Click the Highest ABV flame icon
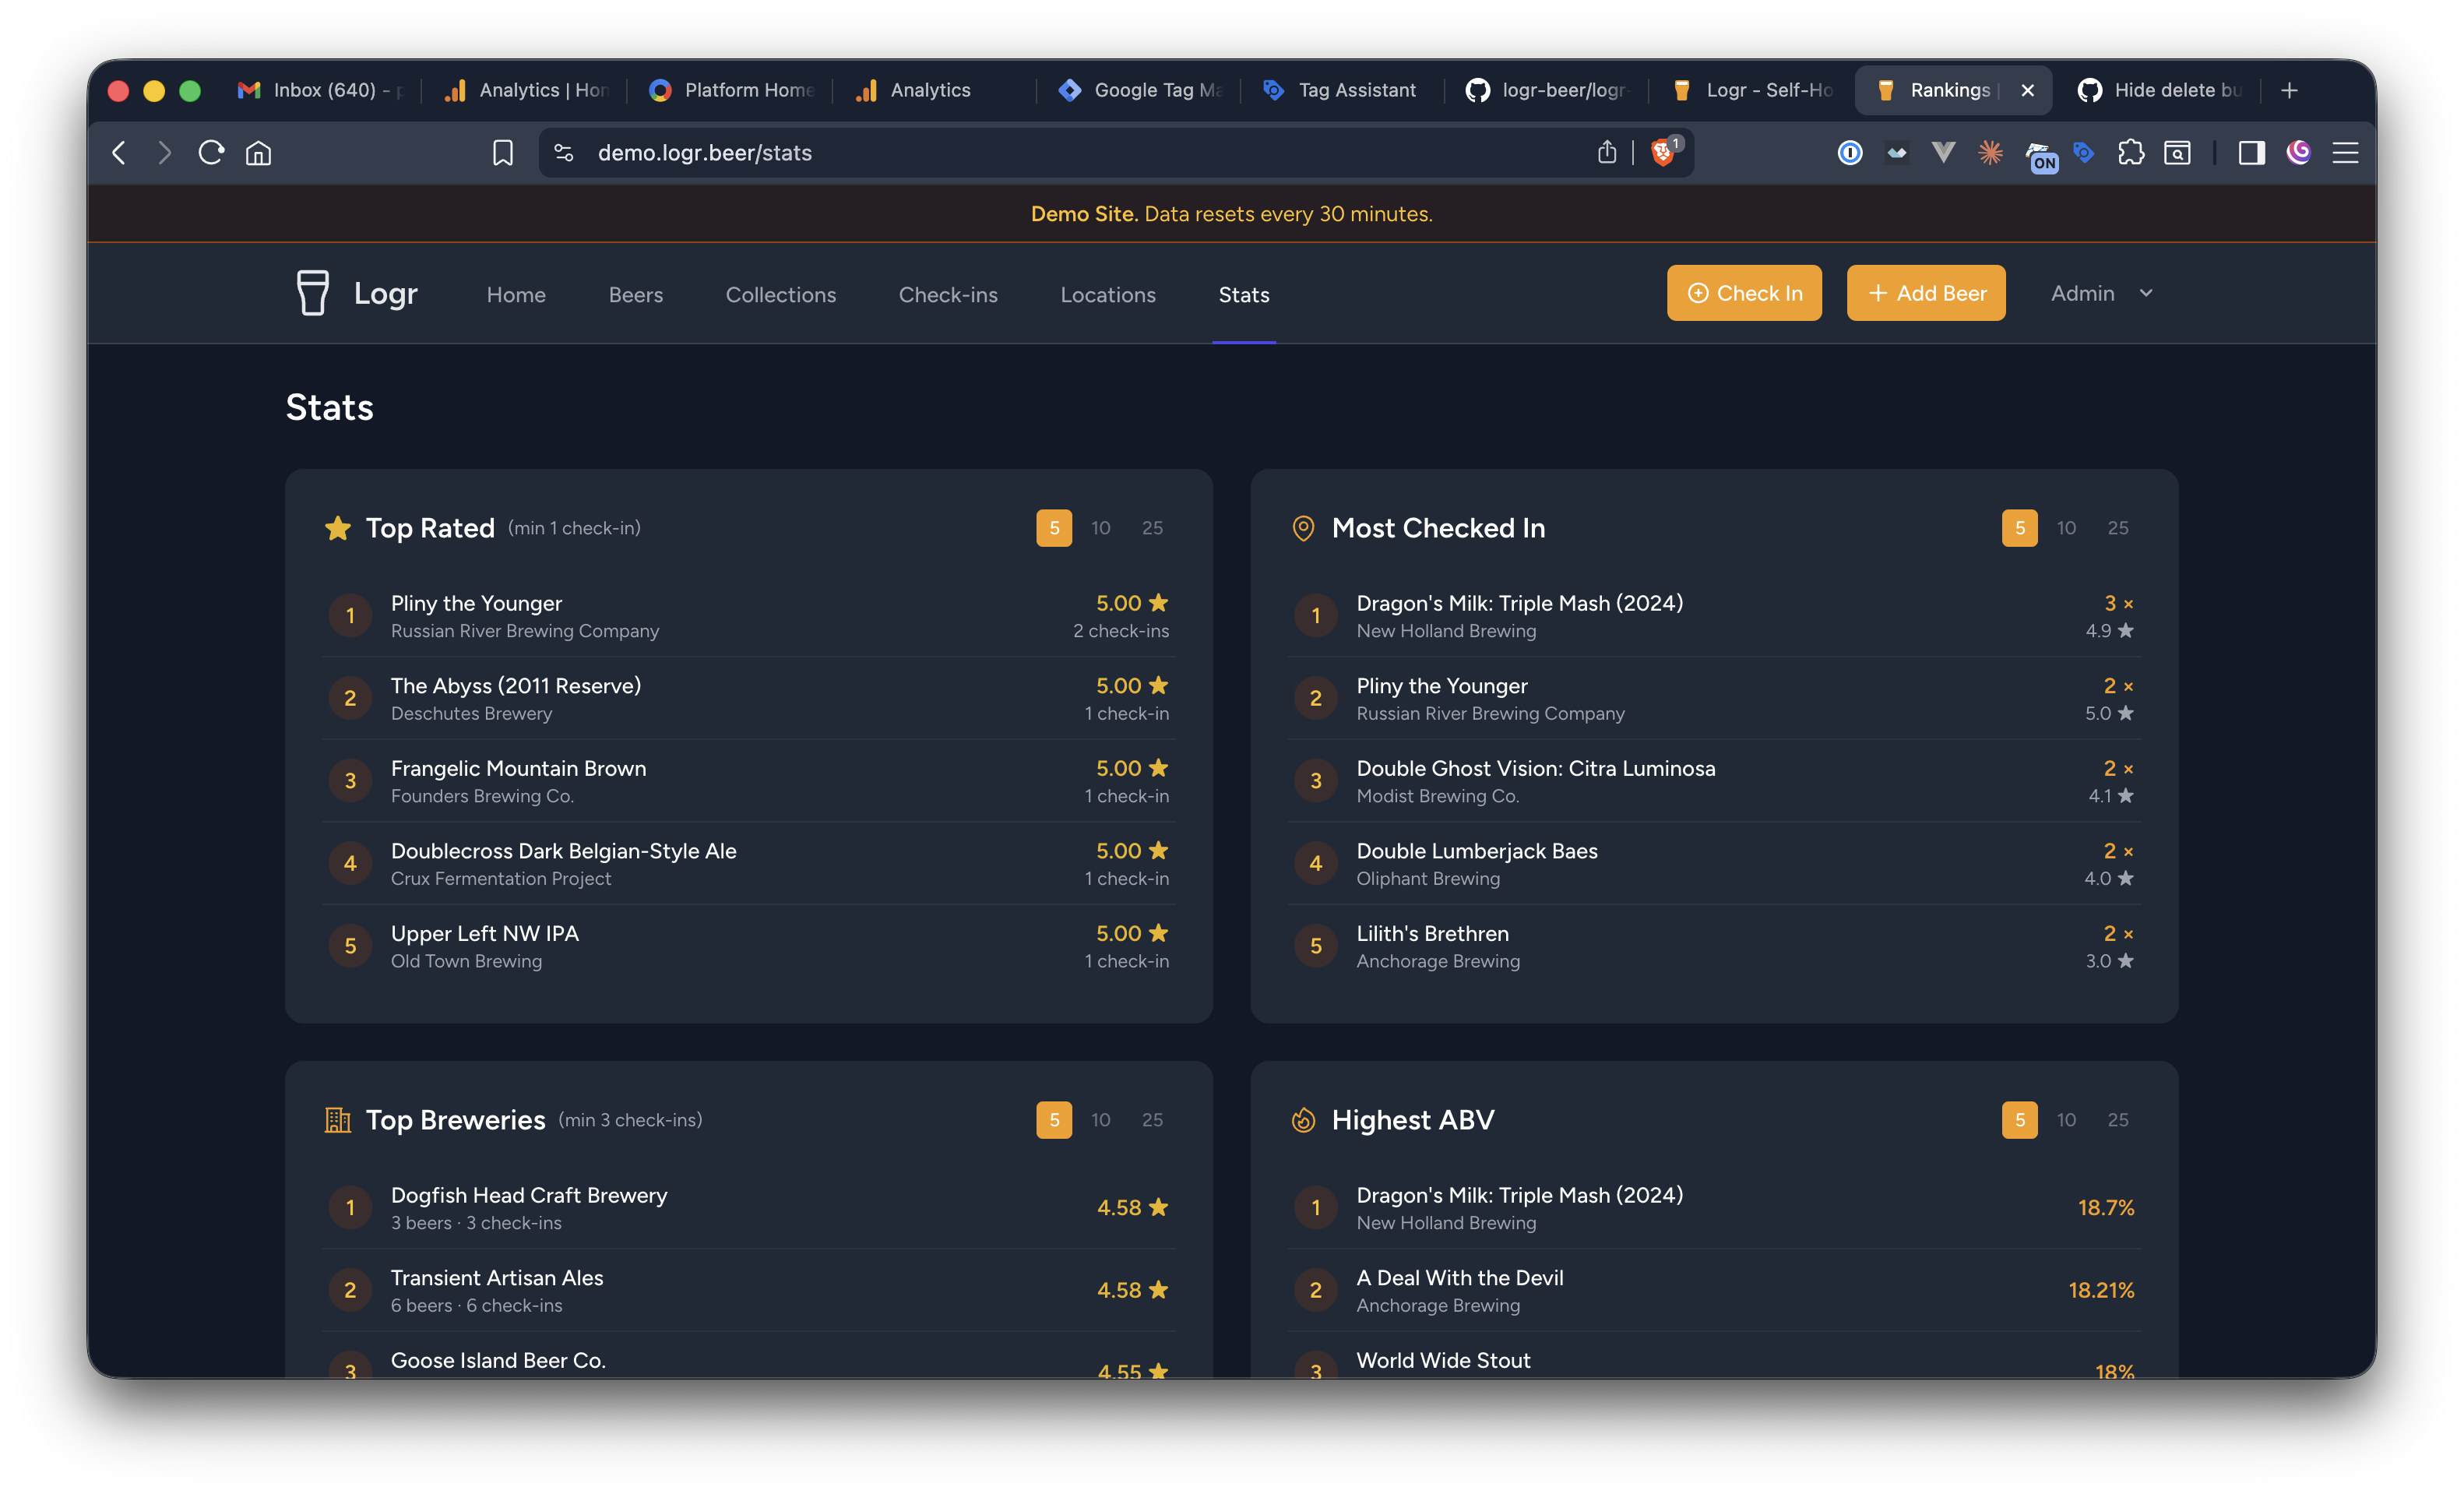Viewport: 2464px width, 1494px height. (1303, 1120)
